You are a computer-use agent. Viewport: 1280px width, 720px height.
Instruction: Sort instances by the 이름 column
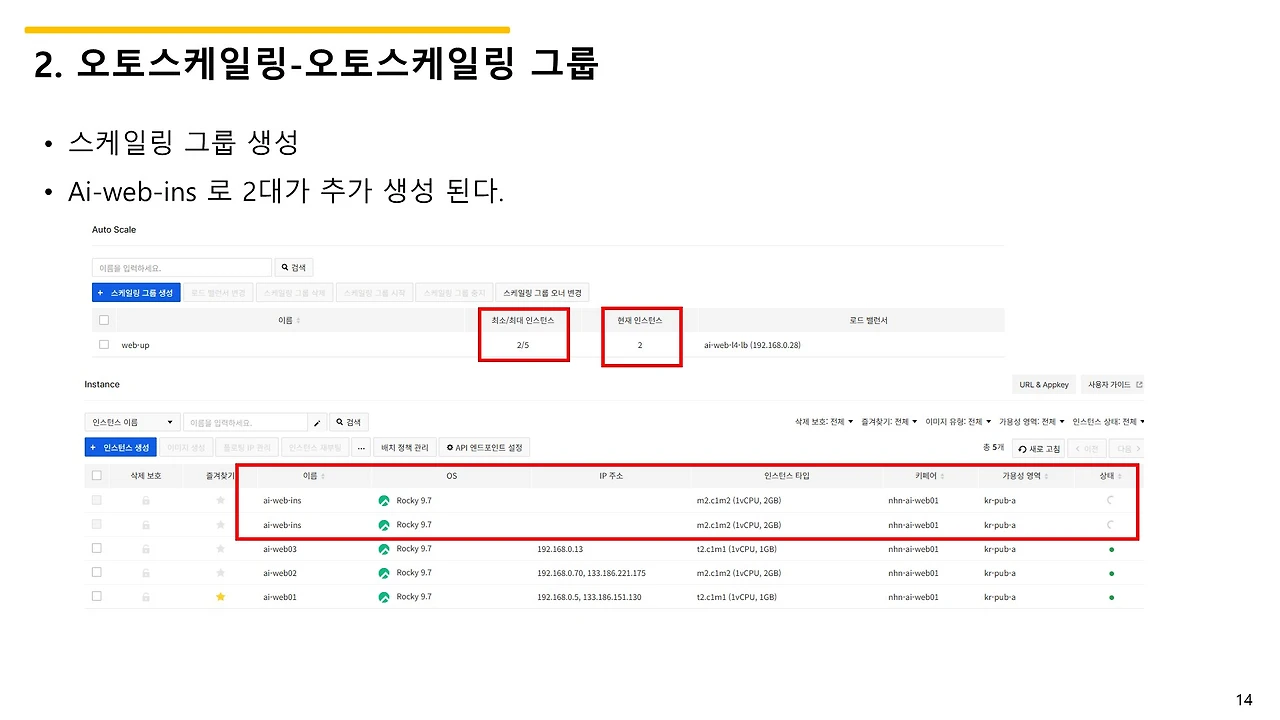(x=316, y=476)
